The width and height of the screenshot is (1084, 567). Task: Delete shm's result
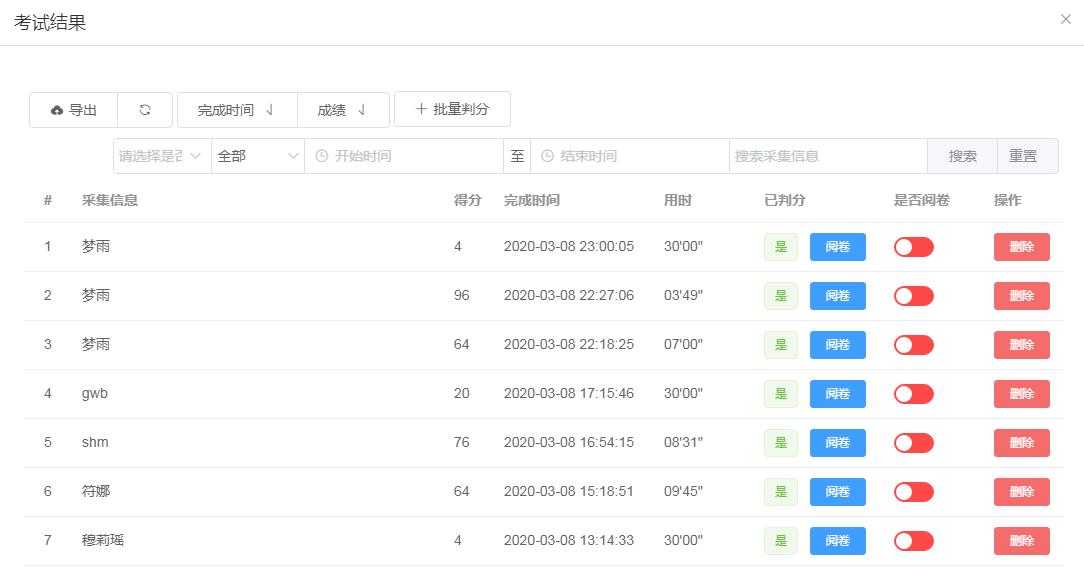(x=1022, y=443)
